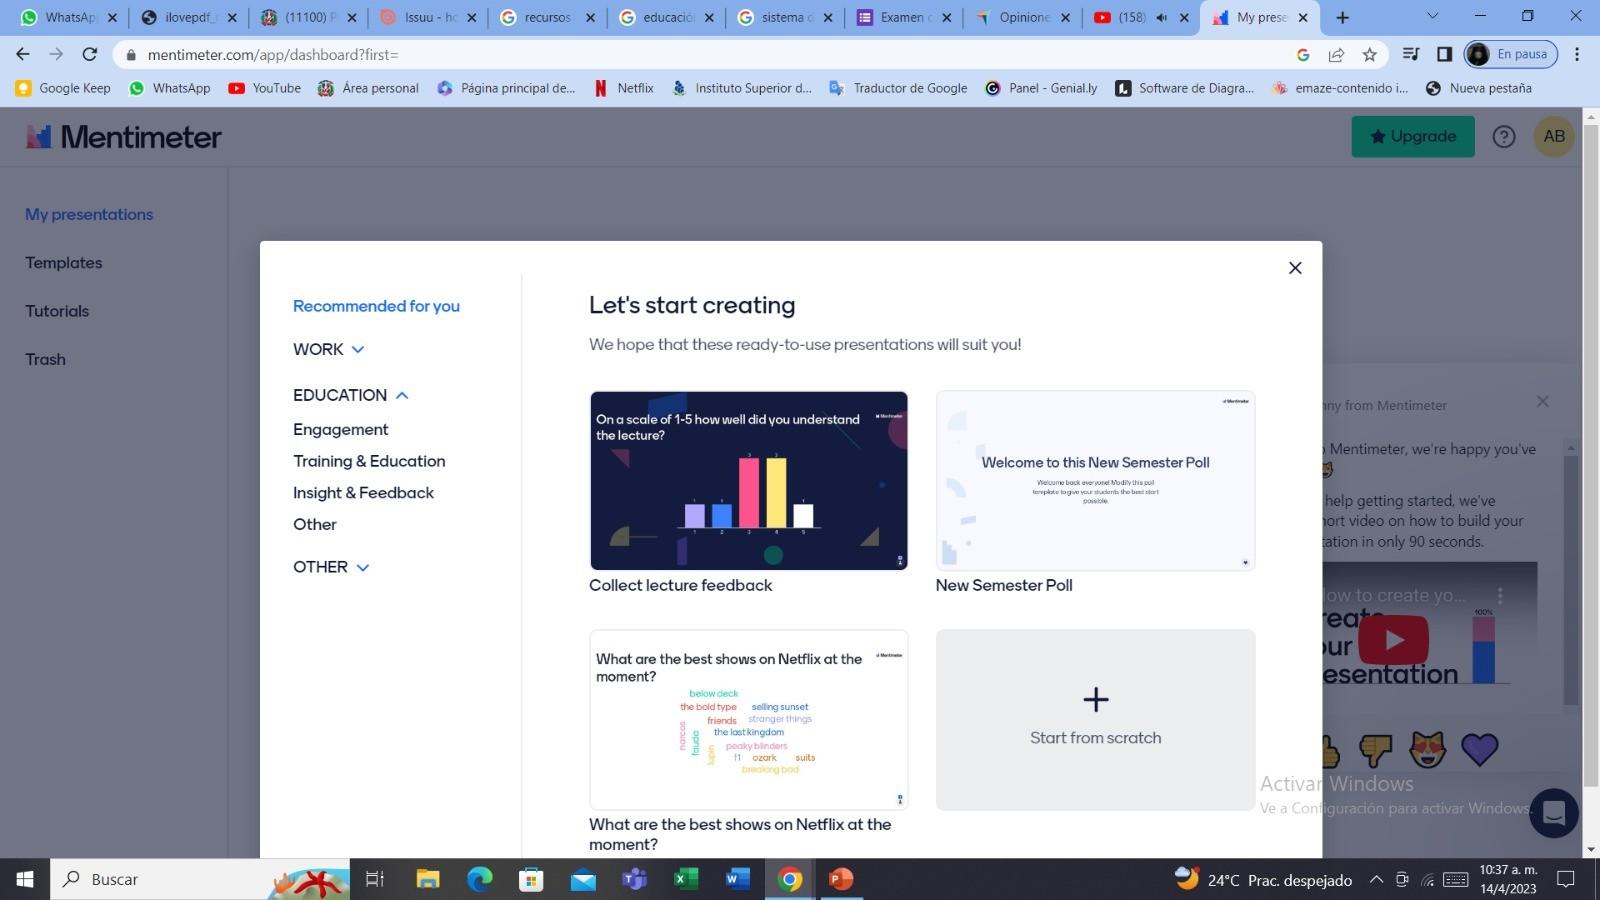Select Insight & Feedback subcategory
Screen dimensions: 1600x900
(x=363, y=493)
